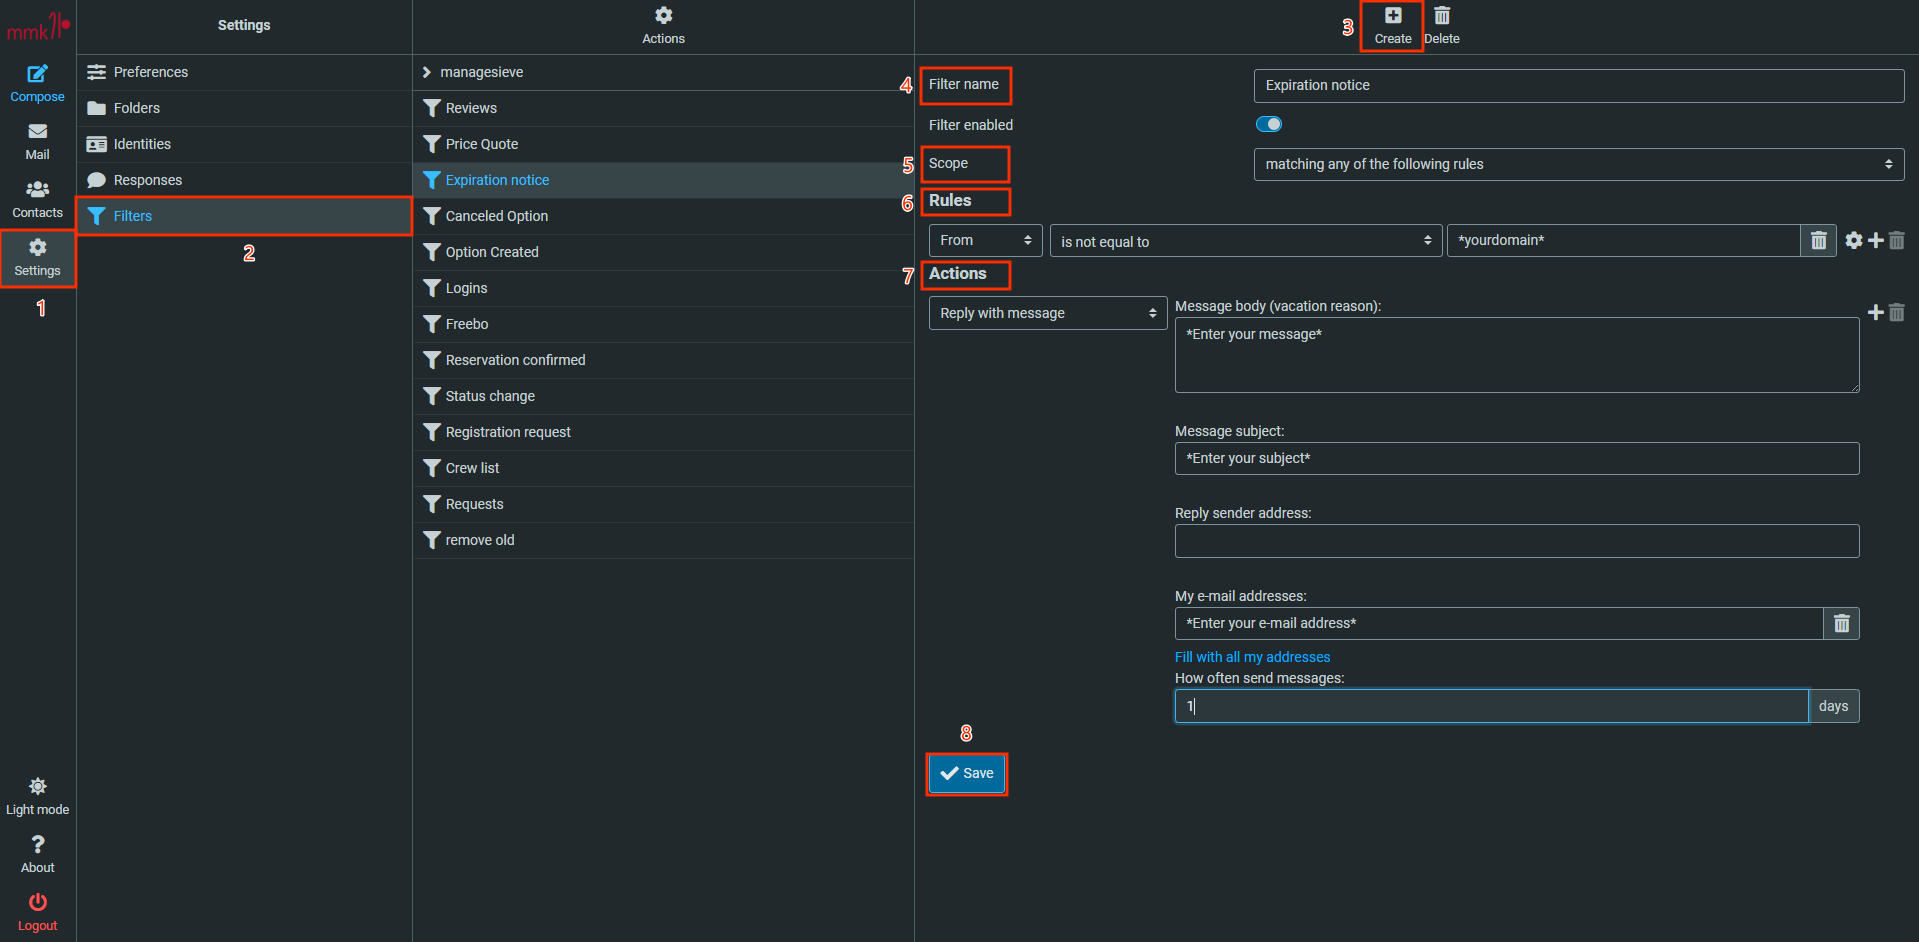Select the Crew list filter
The image size is (1919, 942).
pyautogui.click(x=663, y=468)
